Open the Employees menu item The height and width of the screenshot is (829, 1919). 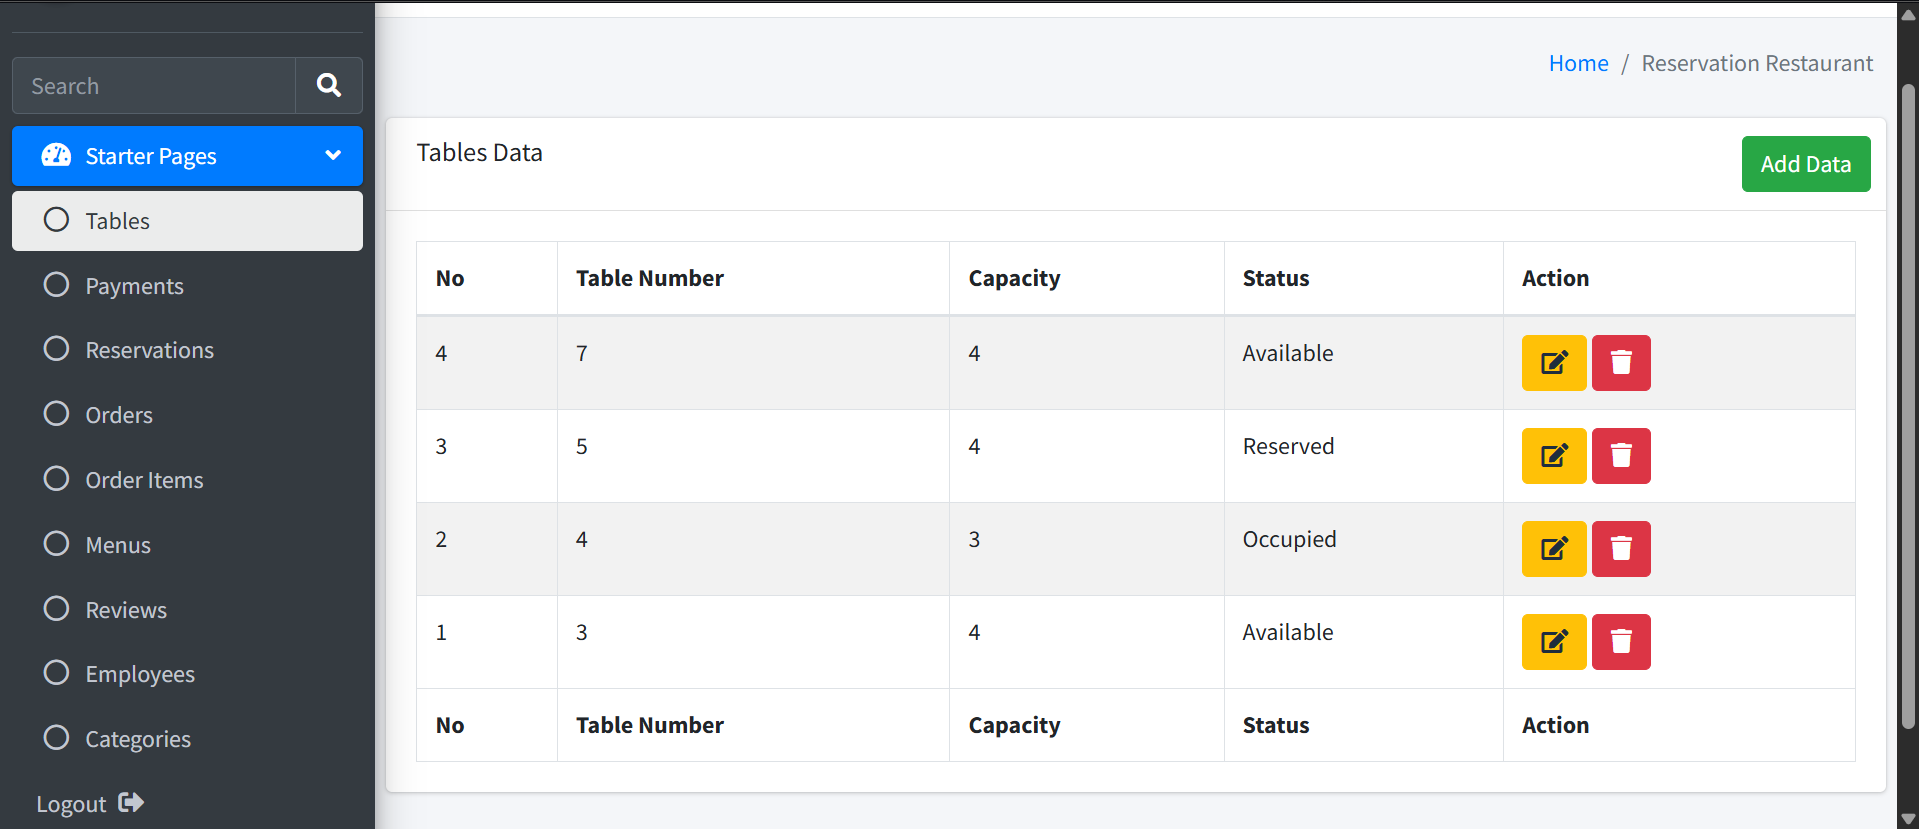coord(187,674)
